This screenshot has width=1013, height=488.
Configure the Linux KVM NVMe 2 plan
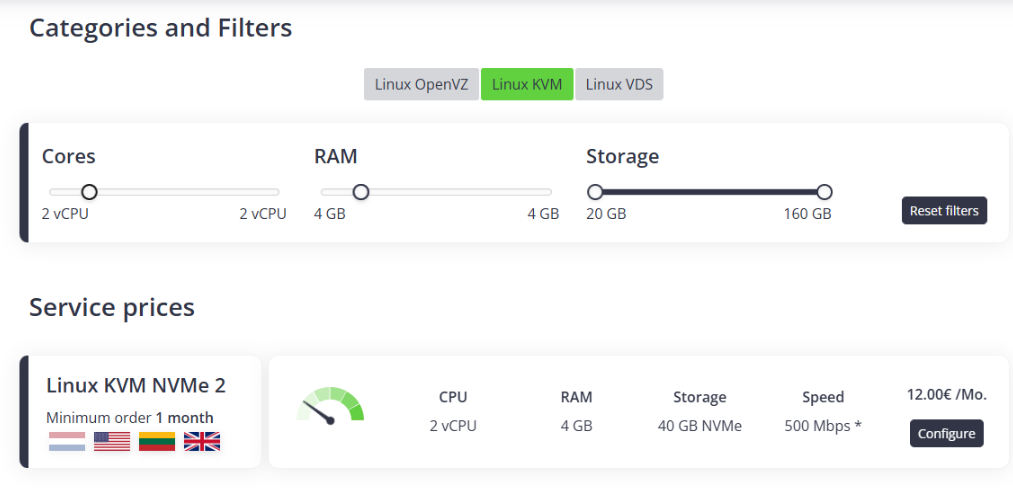click(x=946, y=433)
